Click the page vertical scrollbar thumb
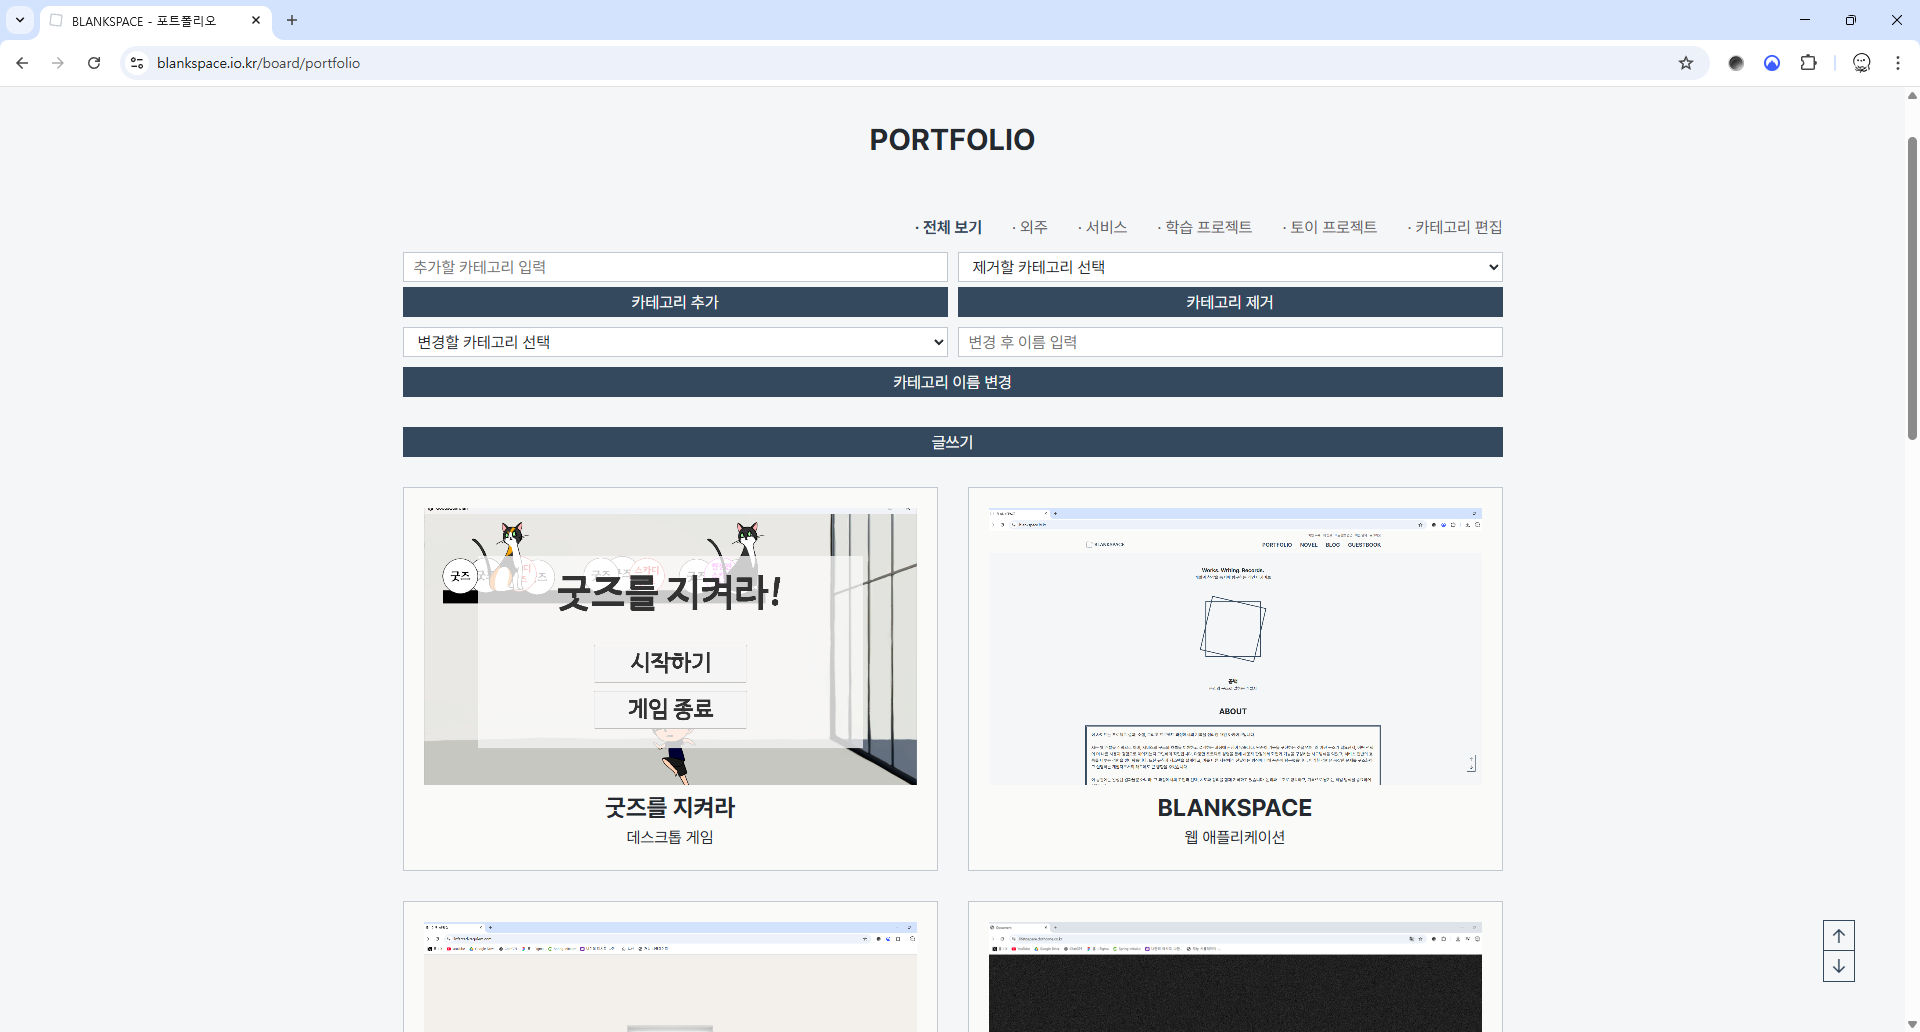The image size is (1920, 1032). coord(1912,290)
